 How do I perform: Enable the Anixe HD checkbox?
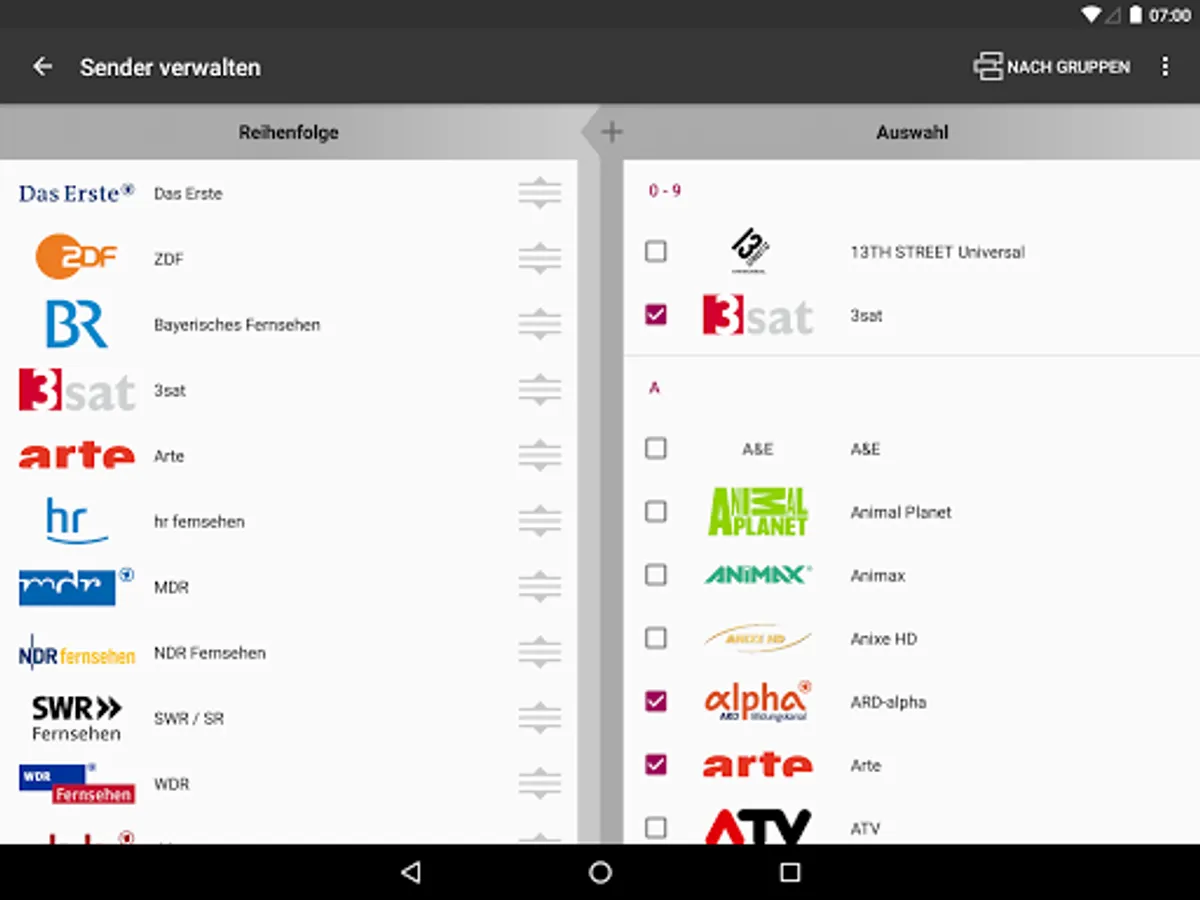[656, 638]
